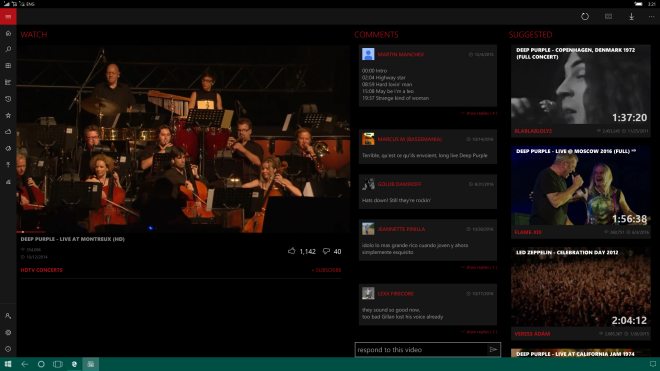Click the main video player area
The height and width of the screenshot is (371, 660).
point(183,138)
